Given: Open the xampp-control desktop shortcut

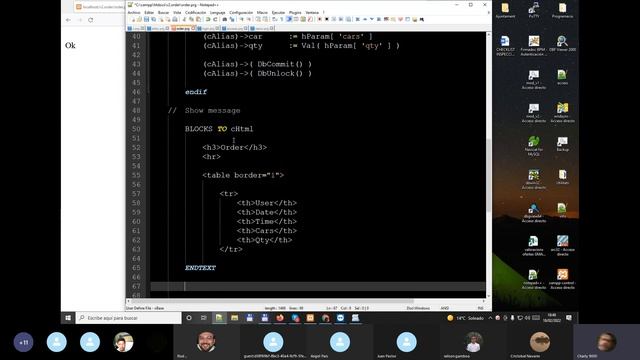Looking at the screenshot, I should (x=562, y=279).
